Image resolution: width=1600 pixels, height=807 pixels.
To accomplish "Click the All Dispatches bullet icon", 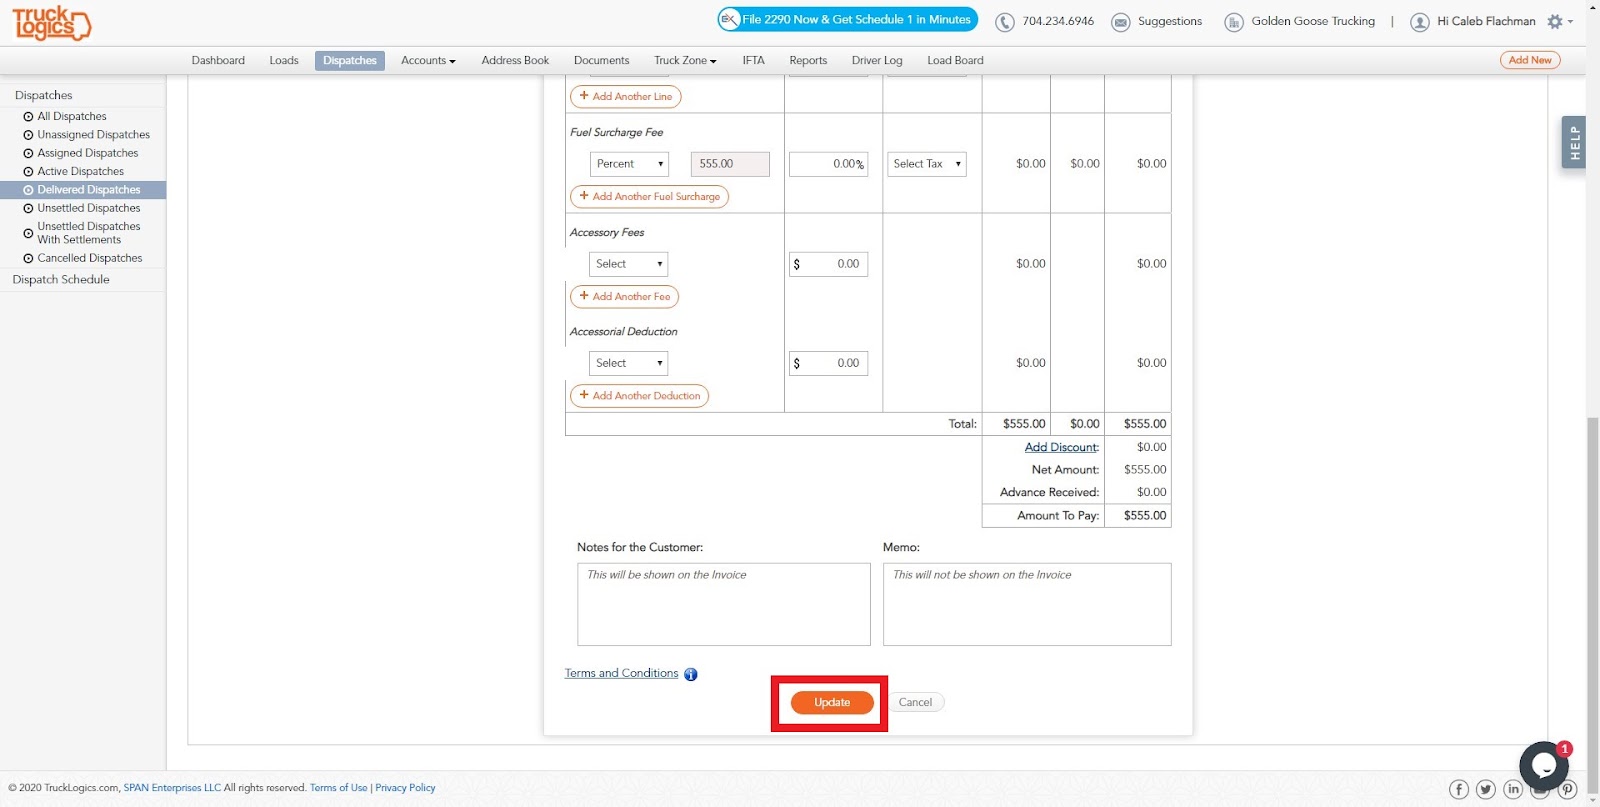I will [28, 117].
